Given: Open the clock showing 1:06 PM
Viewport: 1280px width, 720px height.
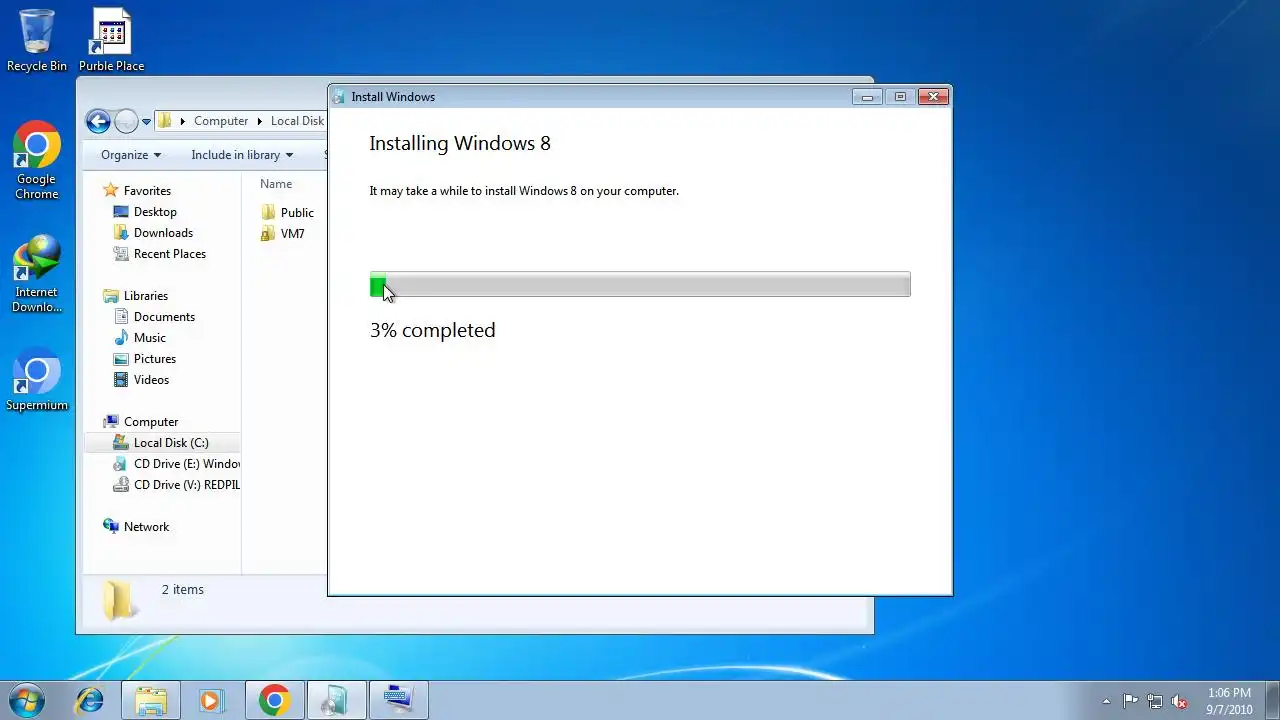Looking at the screenshot, I should click(x=1229, y=701).
